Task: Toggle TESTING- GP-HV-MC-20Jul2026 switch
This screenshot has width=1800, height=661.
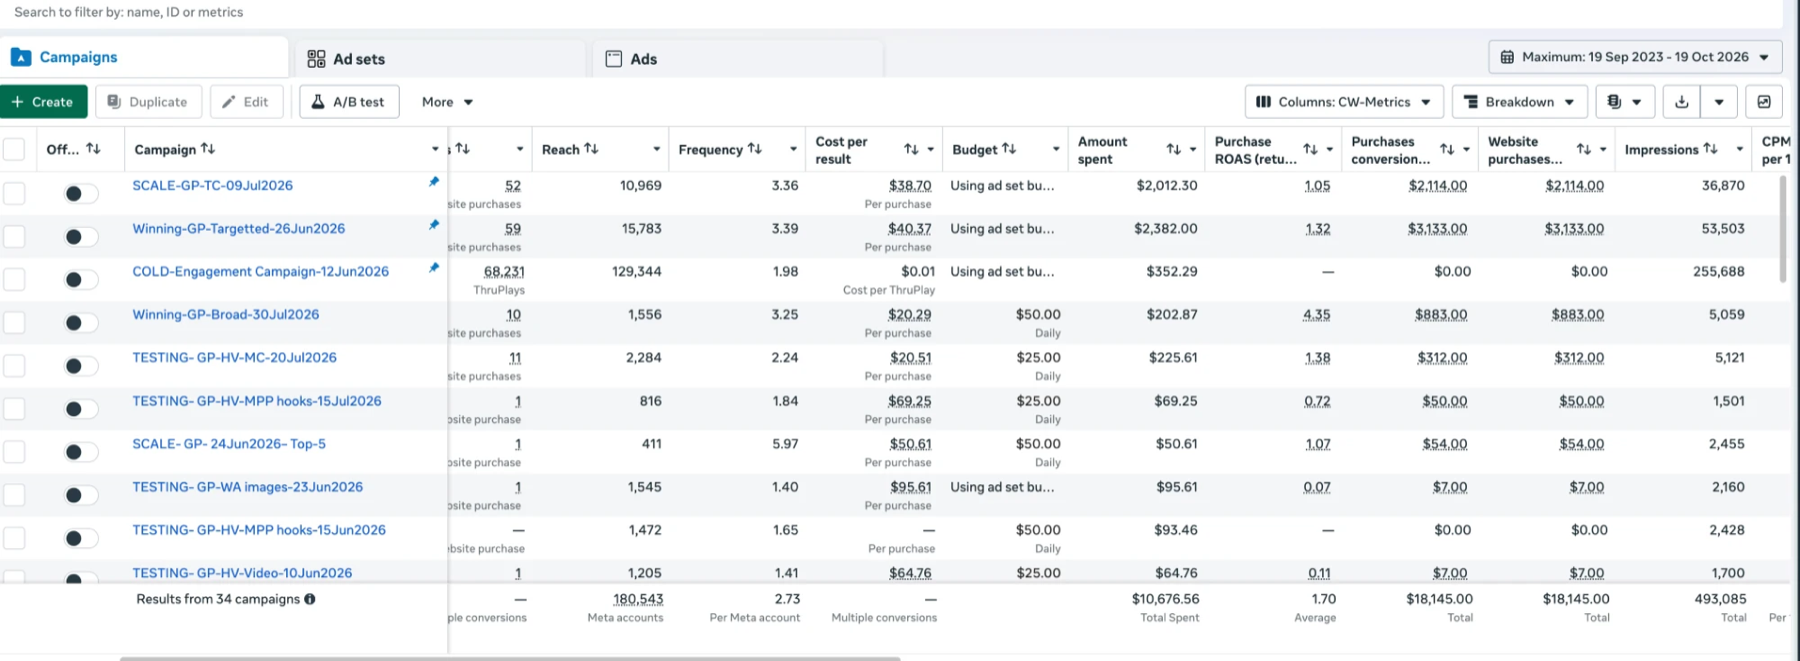Action: click(x=81, y=366)
